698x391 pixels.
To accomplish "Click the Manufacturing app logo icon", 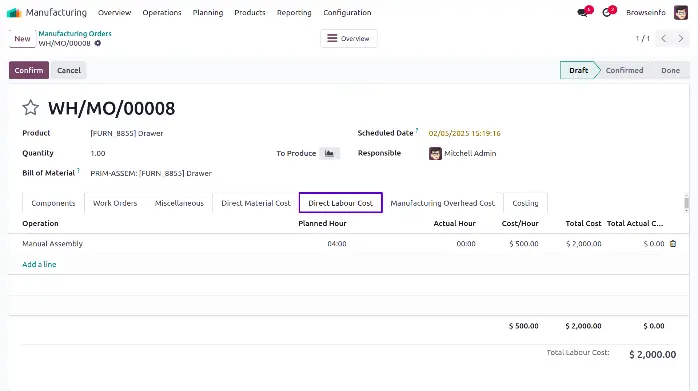I will pyautogui.click(x=14, y=12).
